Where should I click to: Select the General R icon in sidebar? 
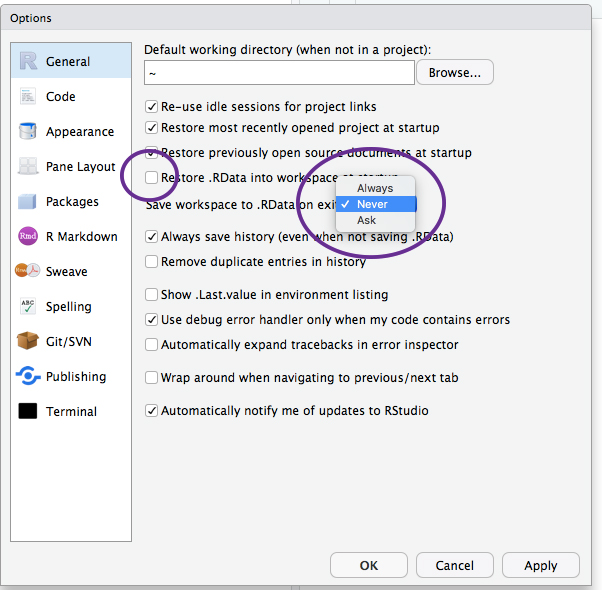[28, 61]
